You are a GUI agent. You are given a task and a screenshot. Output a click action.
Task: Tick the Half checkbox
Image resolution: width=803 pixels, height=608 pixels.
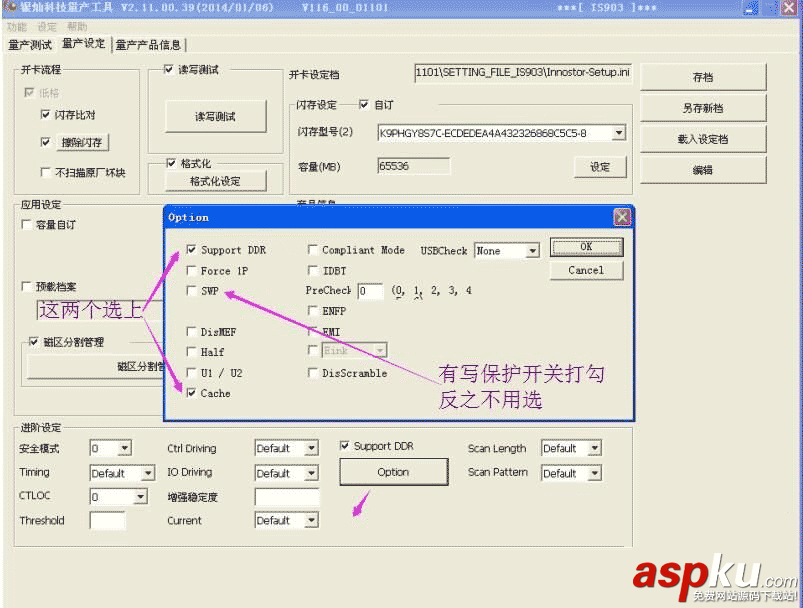(192, 352)
